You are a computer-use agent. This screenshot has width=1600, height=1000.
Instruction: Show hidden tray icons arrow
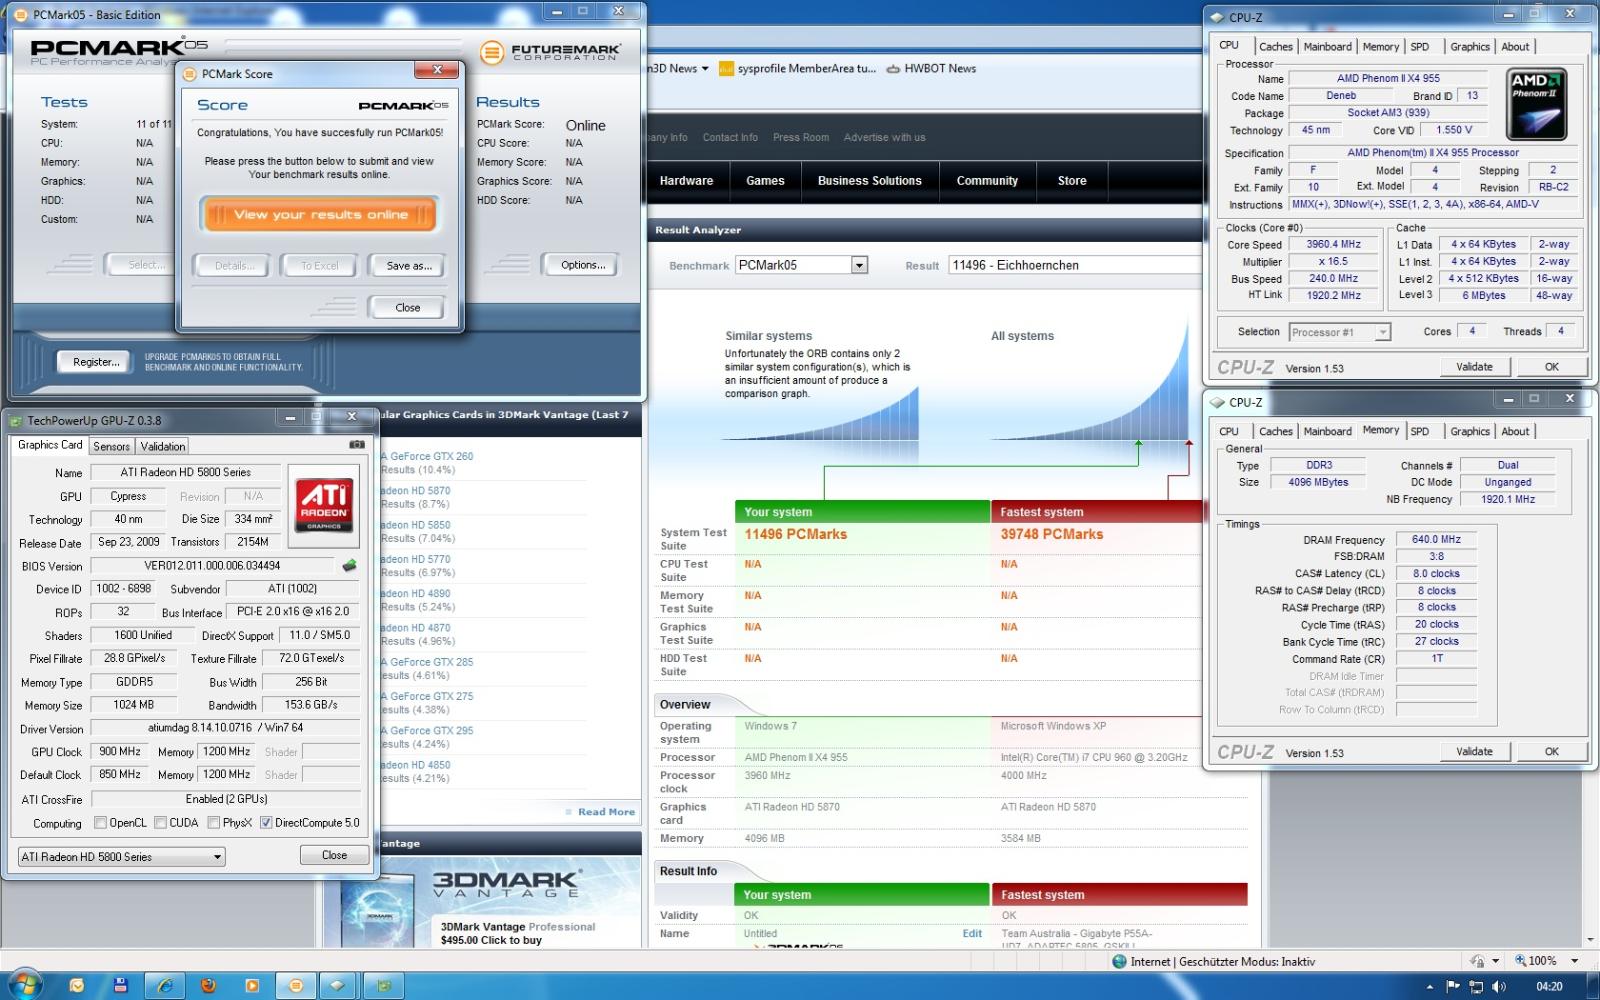(x=1429, y=987)
